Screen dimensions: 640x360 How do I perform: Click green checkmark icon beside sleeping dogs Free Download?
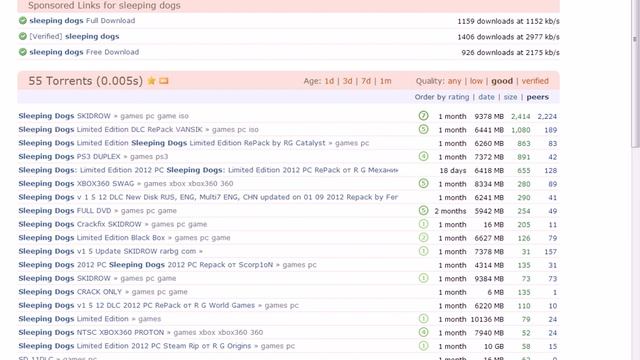[x=23, y=52]
